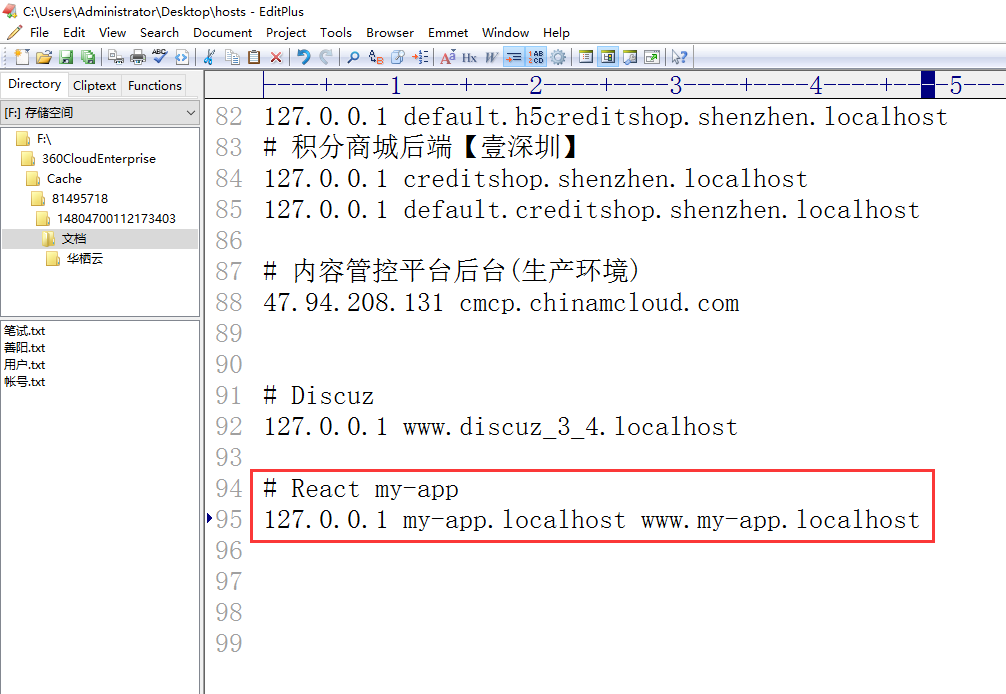Select the 文档 folder
The image size is (1006, 694).
pos(74,239)
